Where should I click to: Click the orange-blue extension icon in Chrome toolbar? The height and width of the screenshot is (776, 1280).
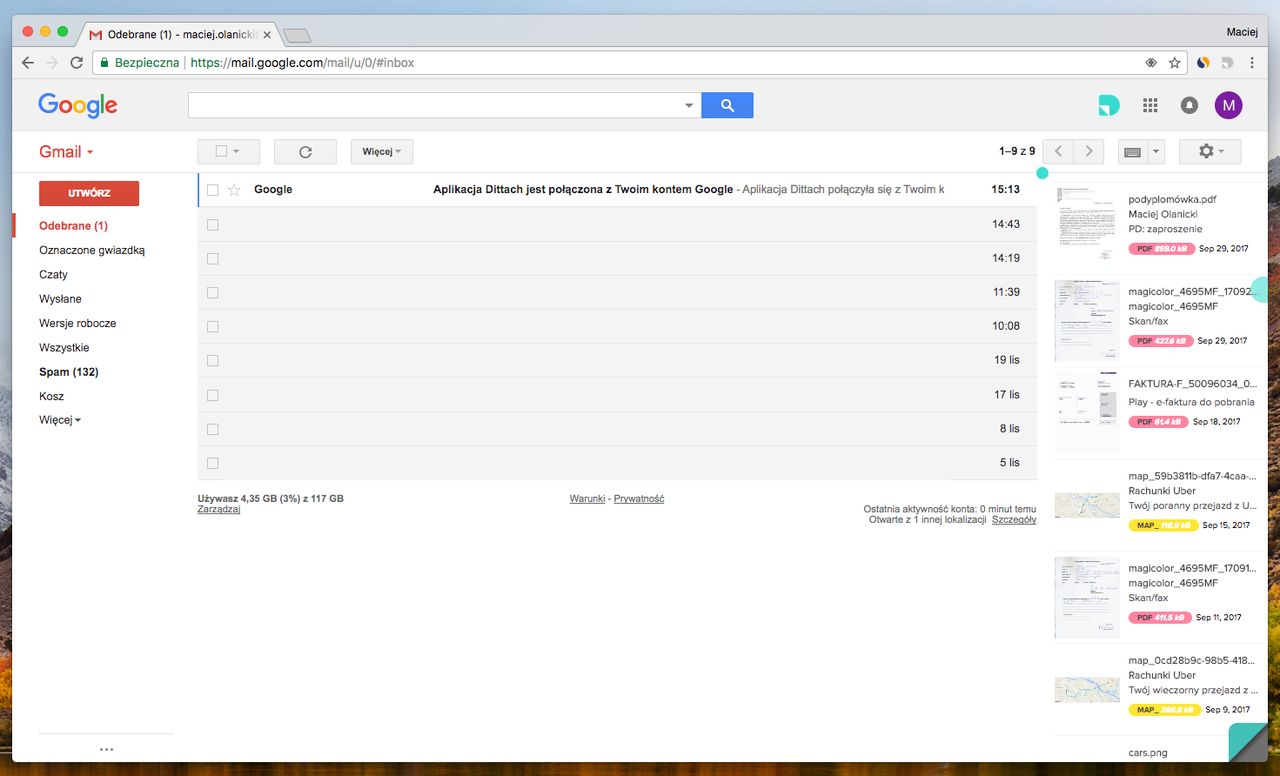(x=1204, y=62)
